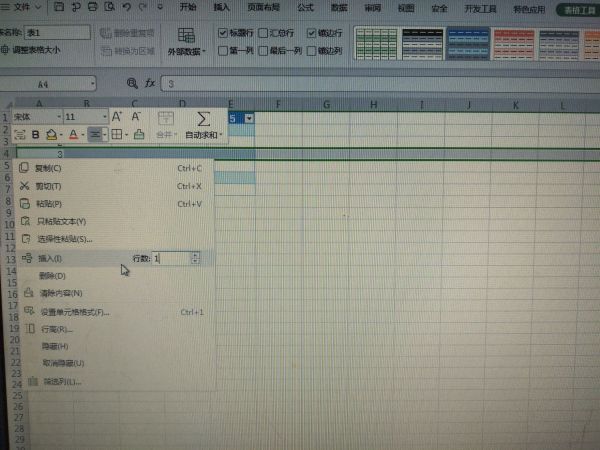The image size is (600, 450).
Task: Expand the filter dropdown arrow in column E header
Action: pyautogui.click(x=248, y=118)
